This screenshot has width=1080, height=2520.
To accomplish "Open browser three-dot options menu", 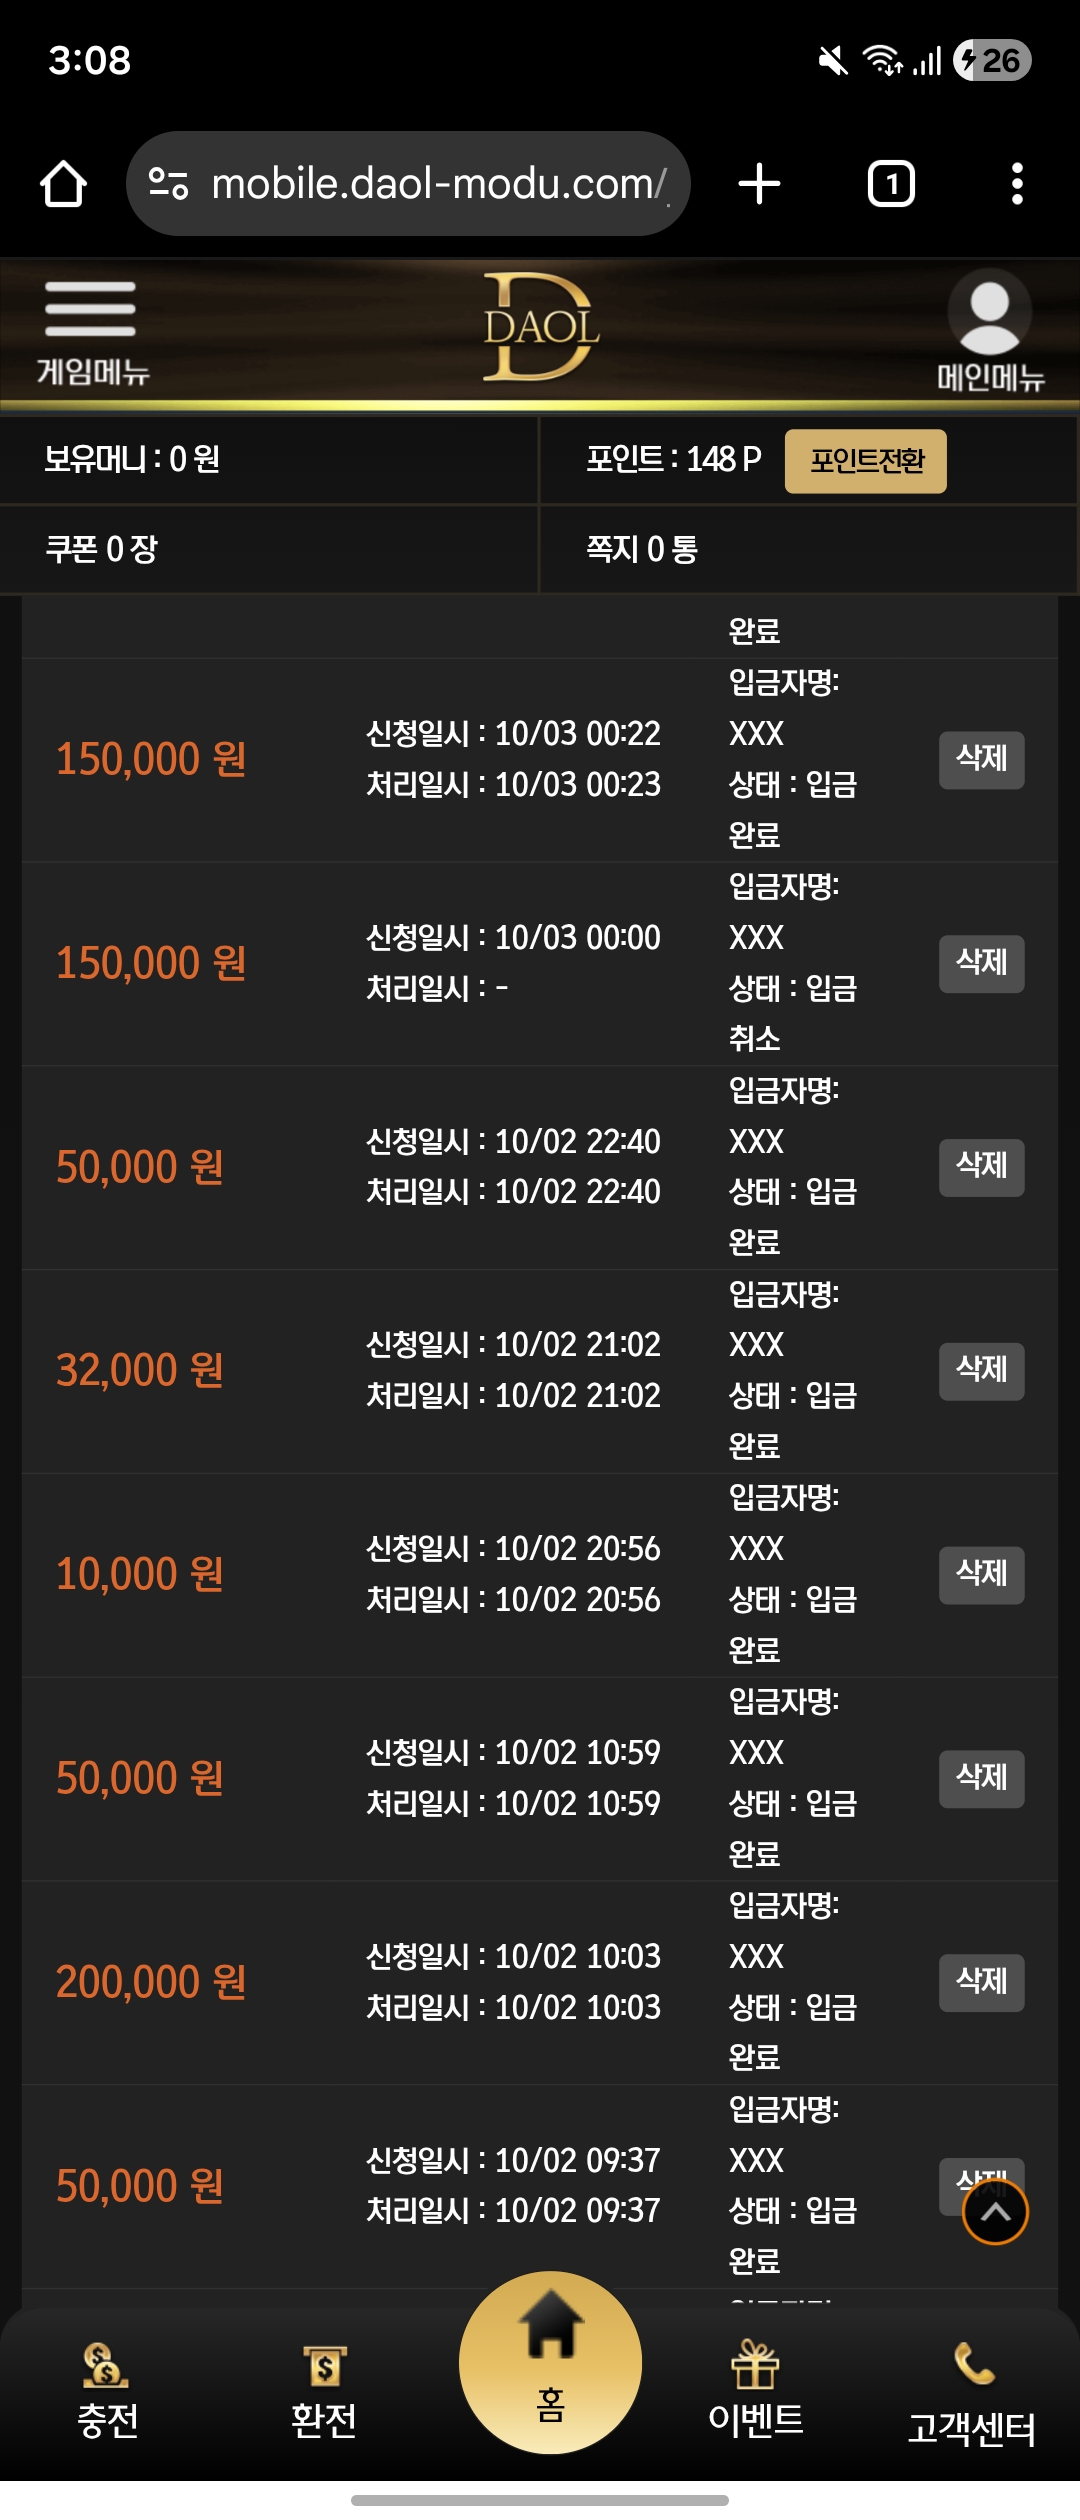I will 1017,184.
